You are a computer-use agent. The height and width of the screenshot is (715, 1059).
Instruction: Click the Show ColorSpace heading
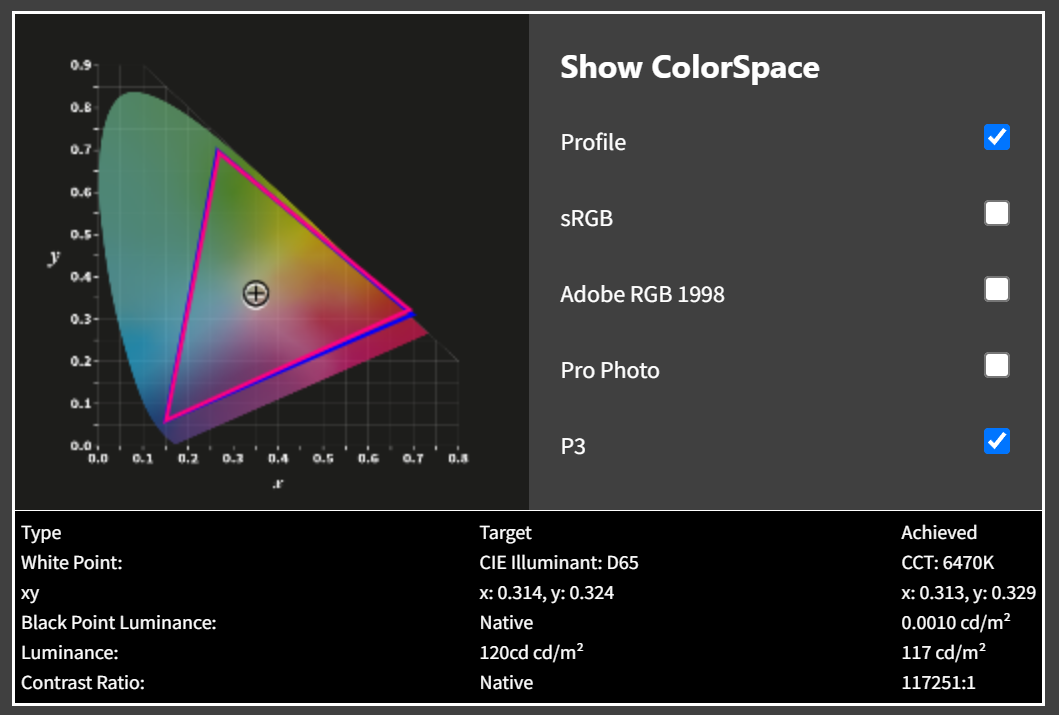pyautogui.click(x=688, y=67)
